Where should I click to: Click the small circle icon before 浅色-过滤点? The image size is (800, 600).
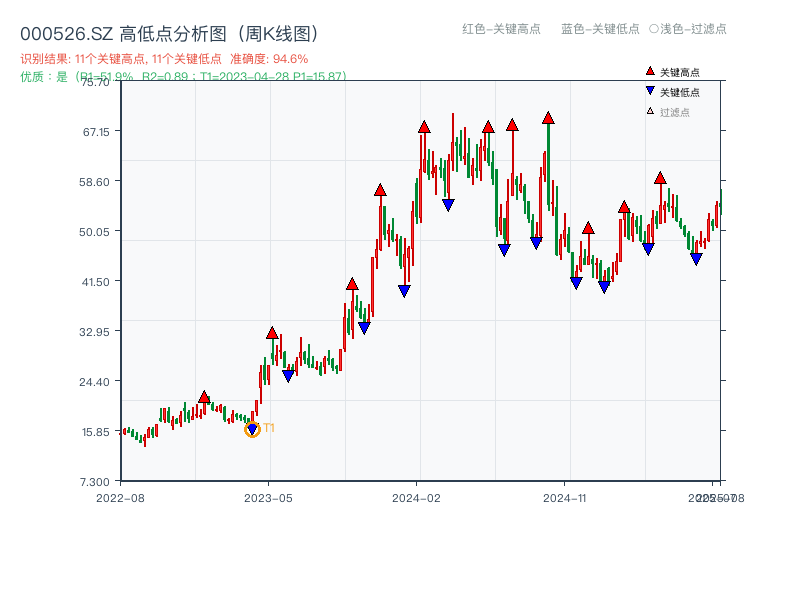[654, 29]
